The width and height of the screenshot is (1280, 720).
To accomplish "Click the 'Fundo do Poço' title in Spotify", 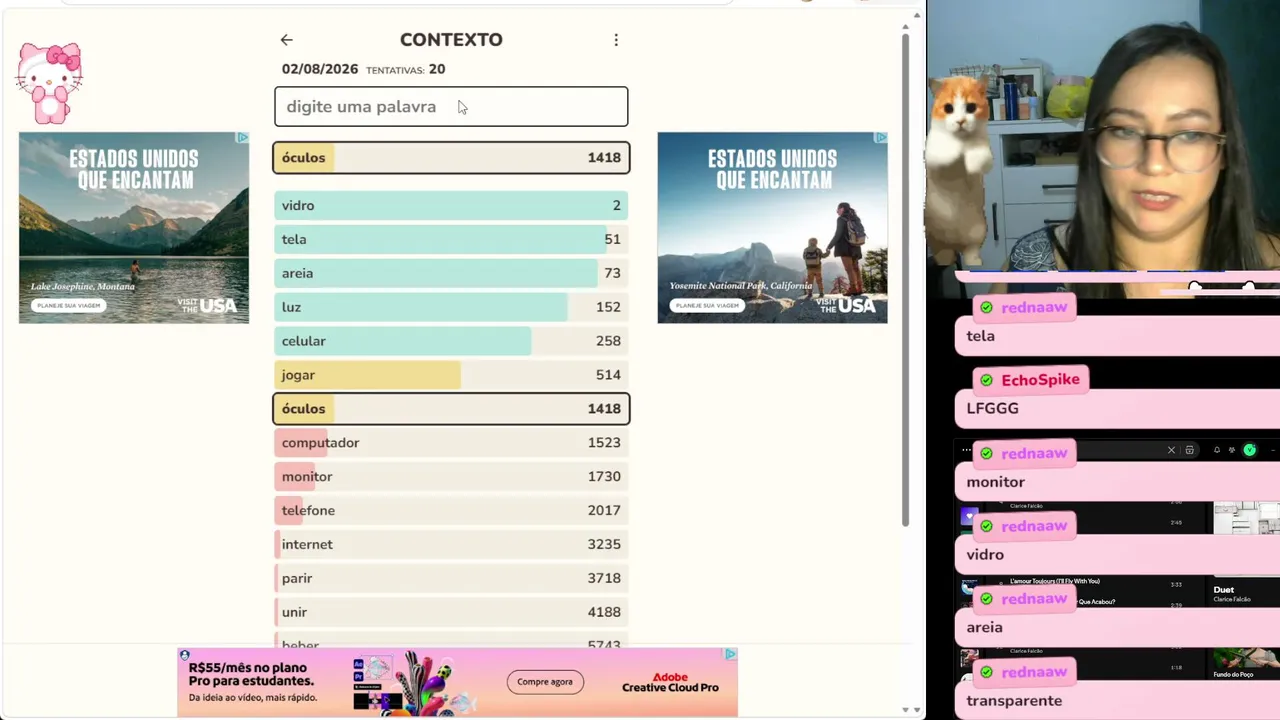I will click(x=1234, y=675).
